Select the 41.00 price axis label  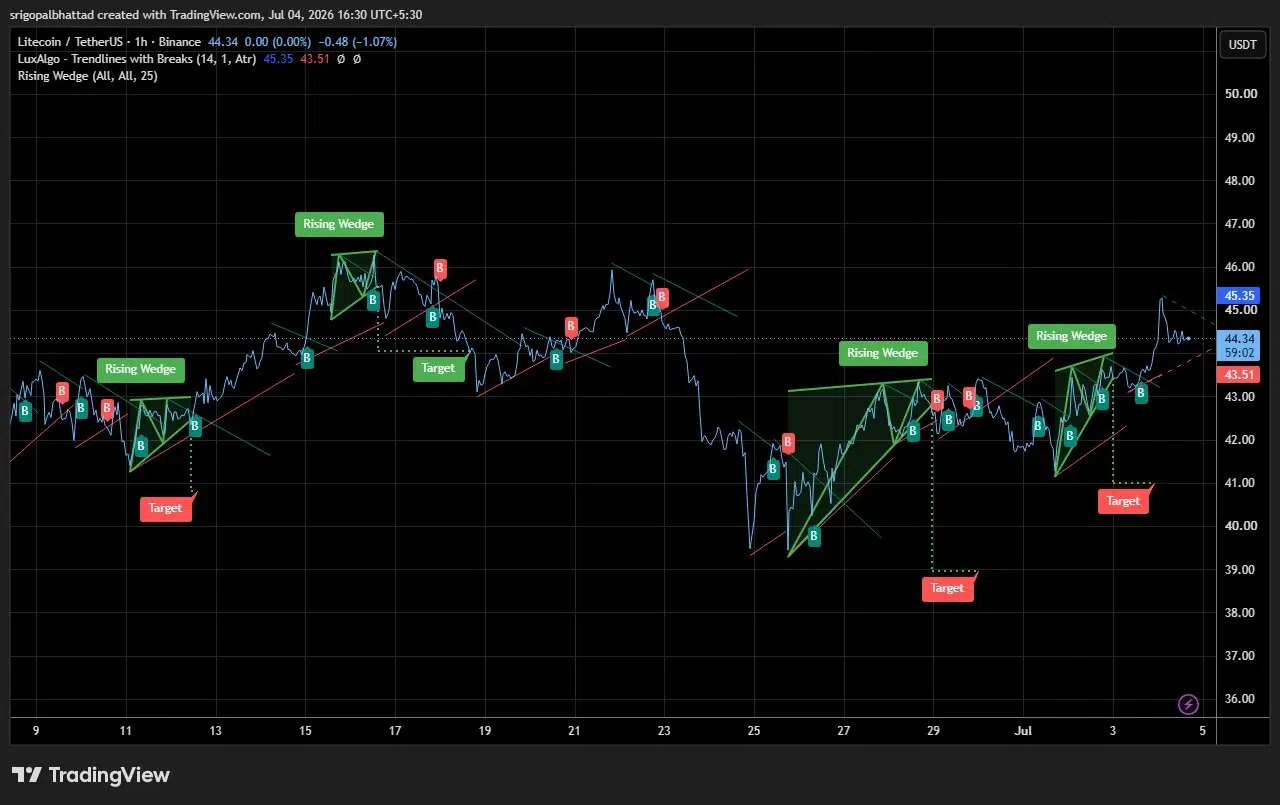click(x=1241, y=483)
